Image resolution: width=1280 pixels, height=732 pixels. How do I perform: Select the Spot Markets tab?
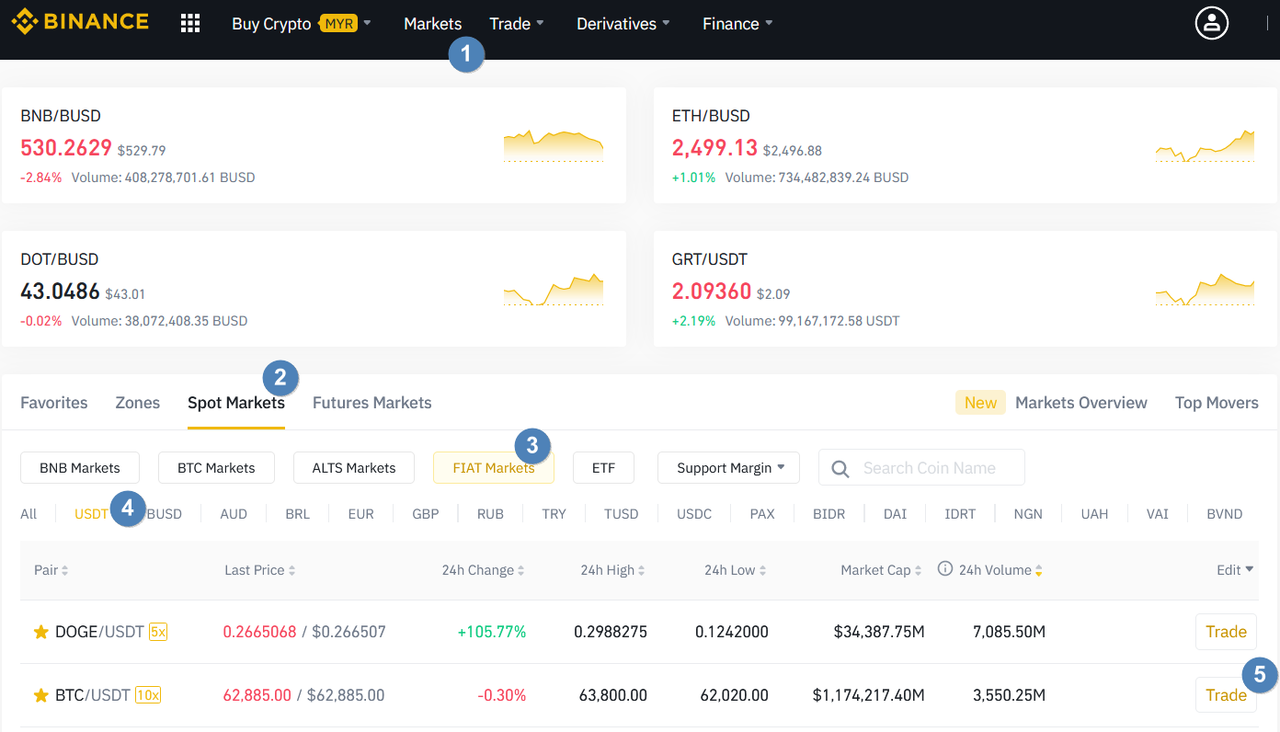pos(236,402)
